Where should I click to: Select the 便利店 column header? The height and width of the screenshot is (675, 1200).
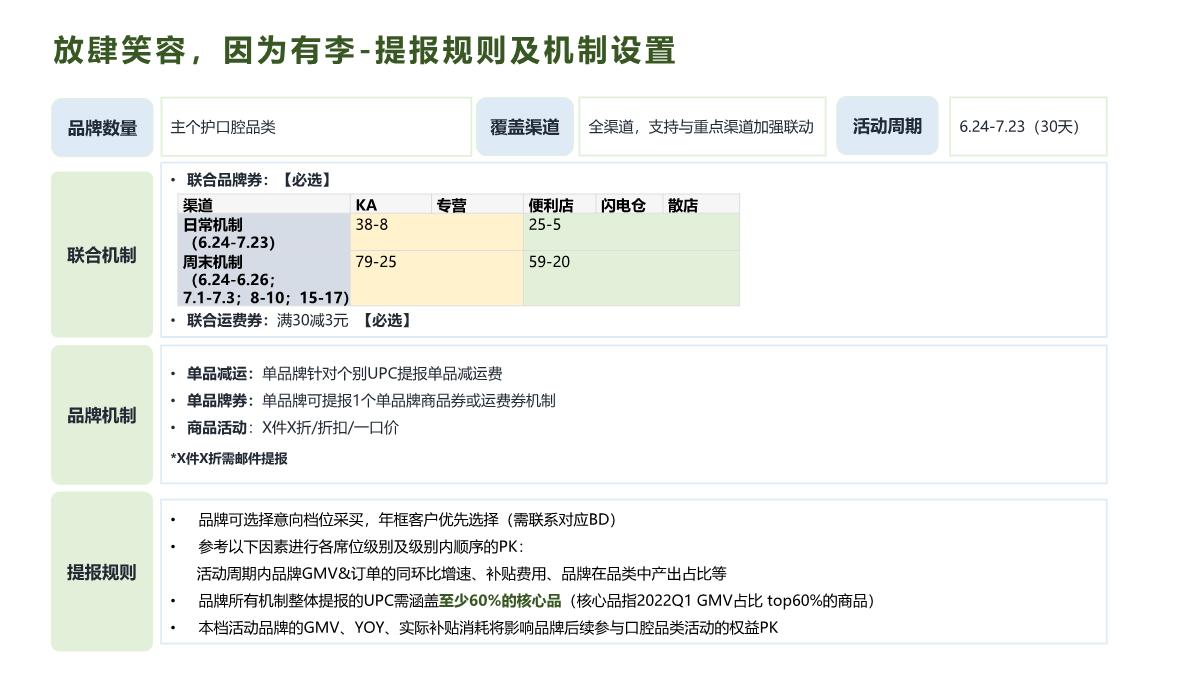(x=550, y=204)
